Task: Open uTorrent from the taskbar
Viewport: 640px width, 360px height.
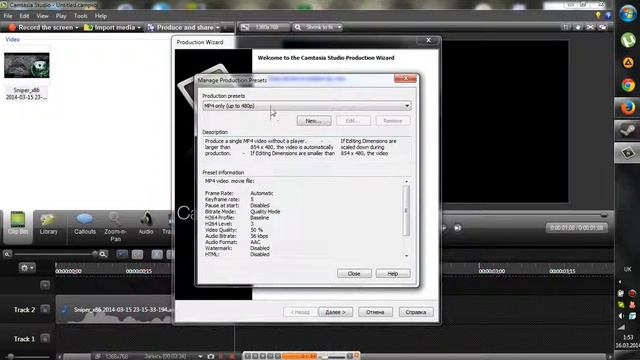Action: click(x=628, y=40)
